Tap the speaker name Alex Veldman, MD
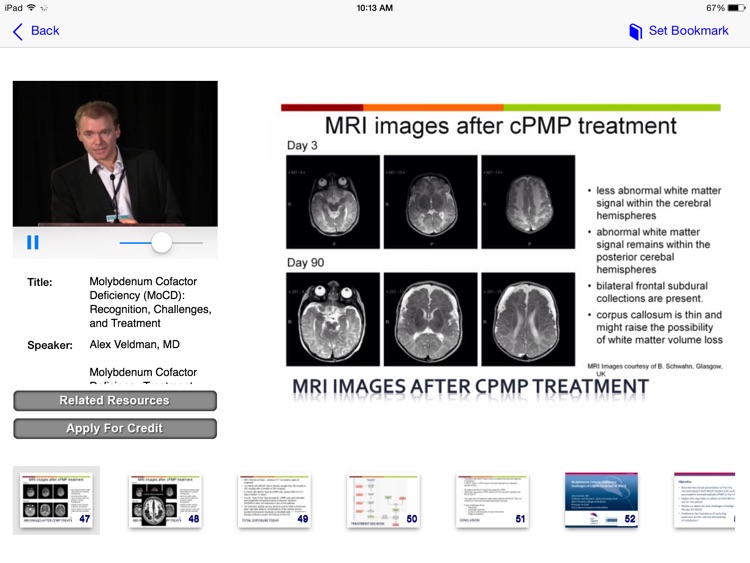Viewport: 750px width, 563px height. (x=134, y=344)
